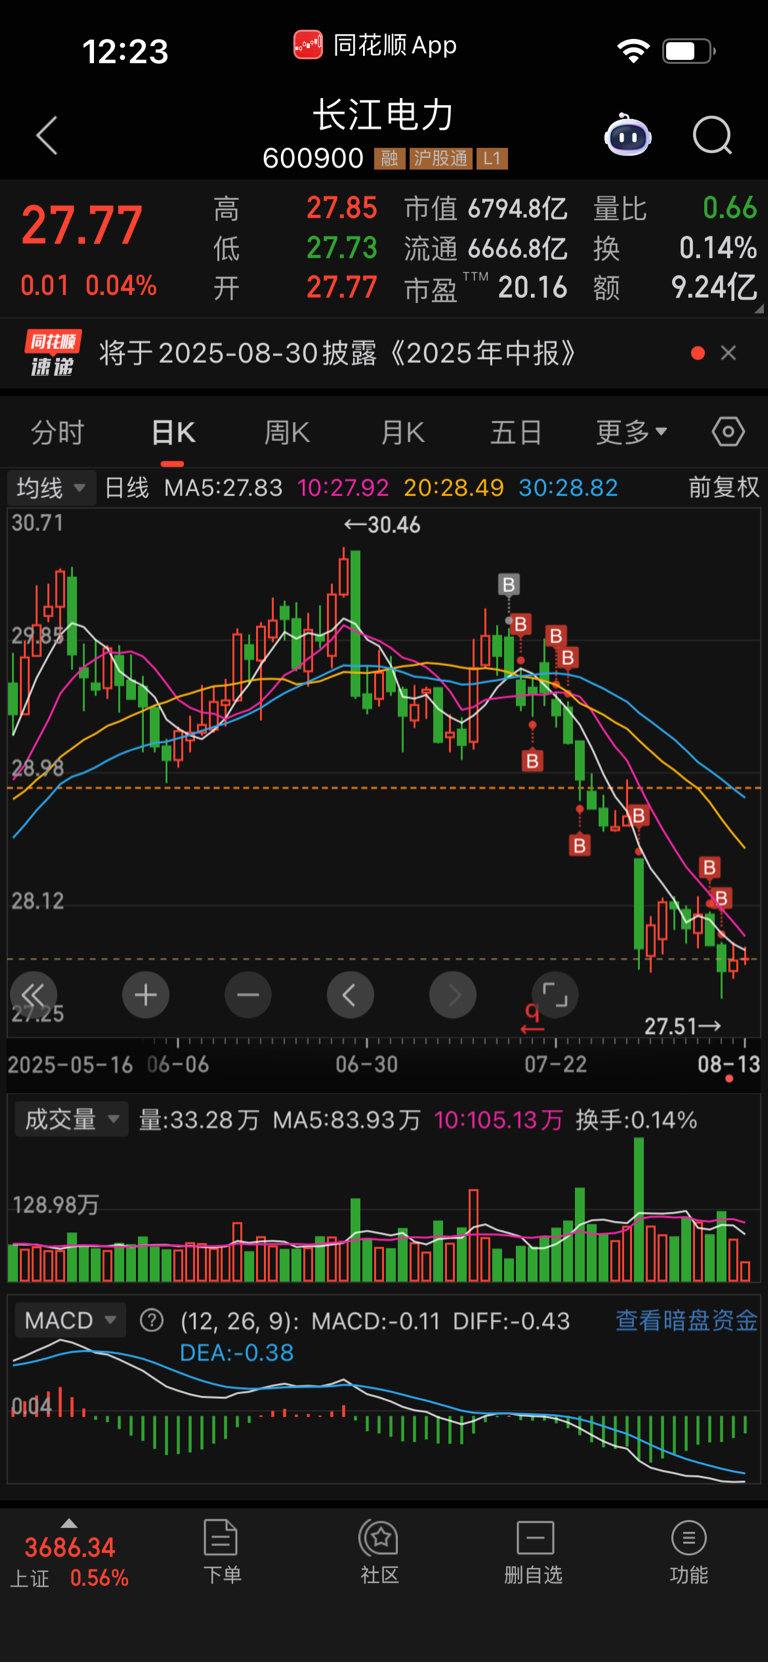
Task: Tap MA 30:28.82 label
Action: pos(568,488)
